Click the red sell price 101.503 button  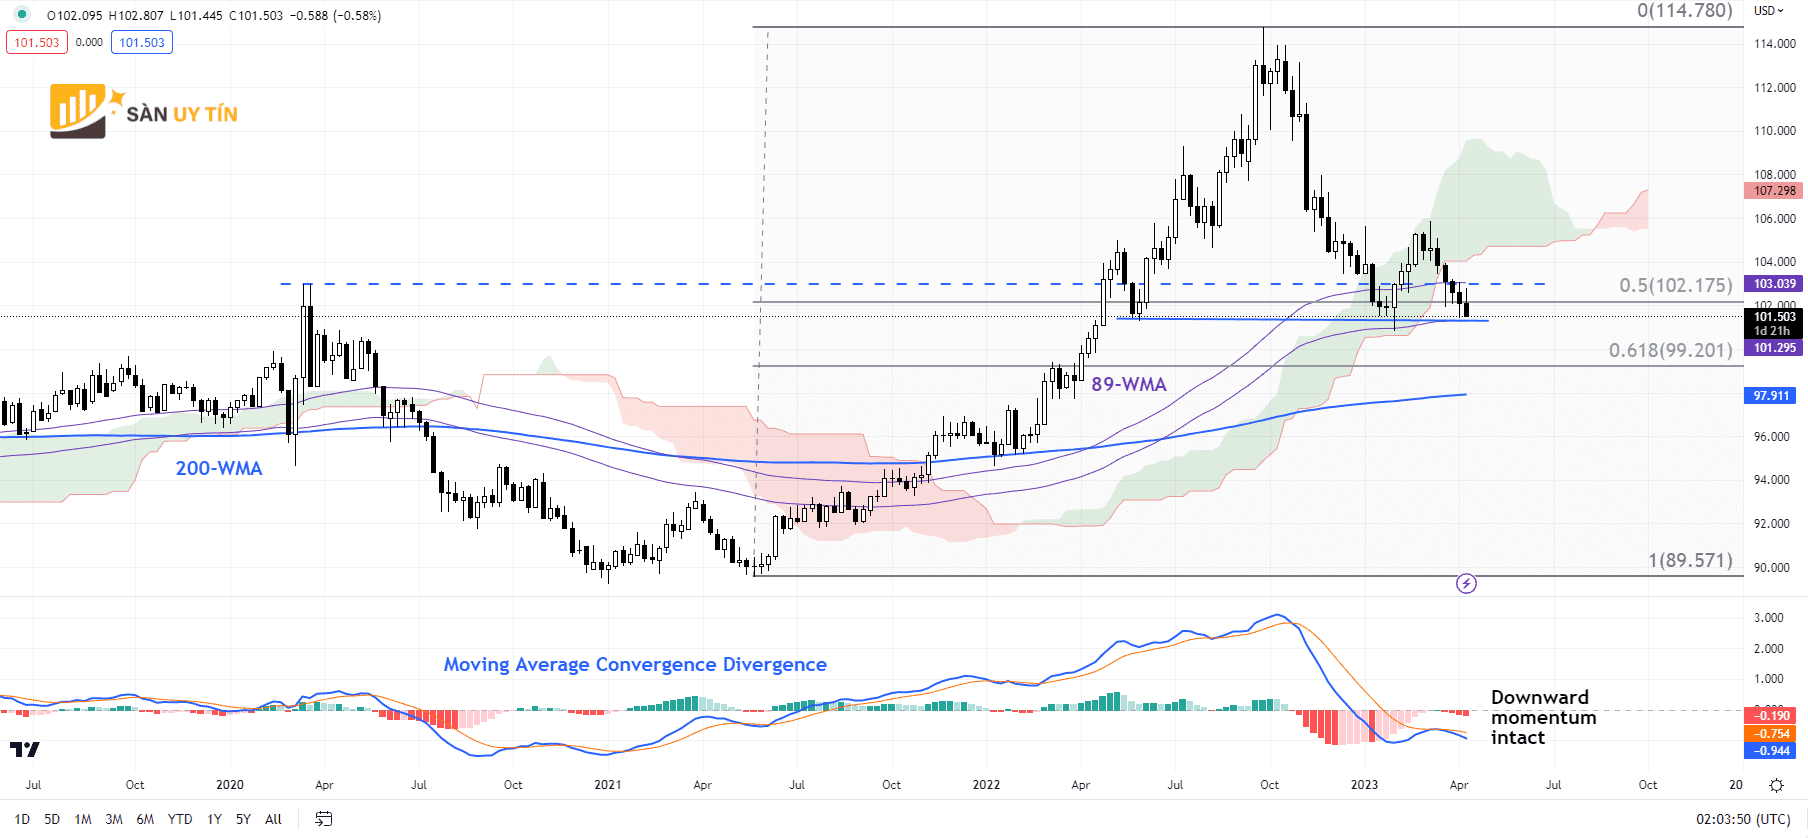tap(37, 42)
